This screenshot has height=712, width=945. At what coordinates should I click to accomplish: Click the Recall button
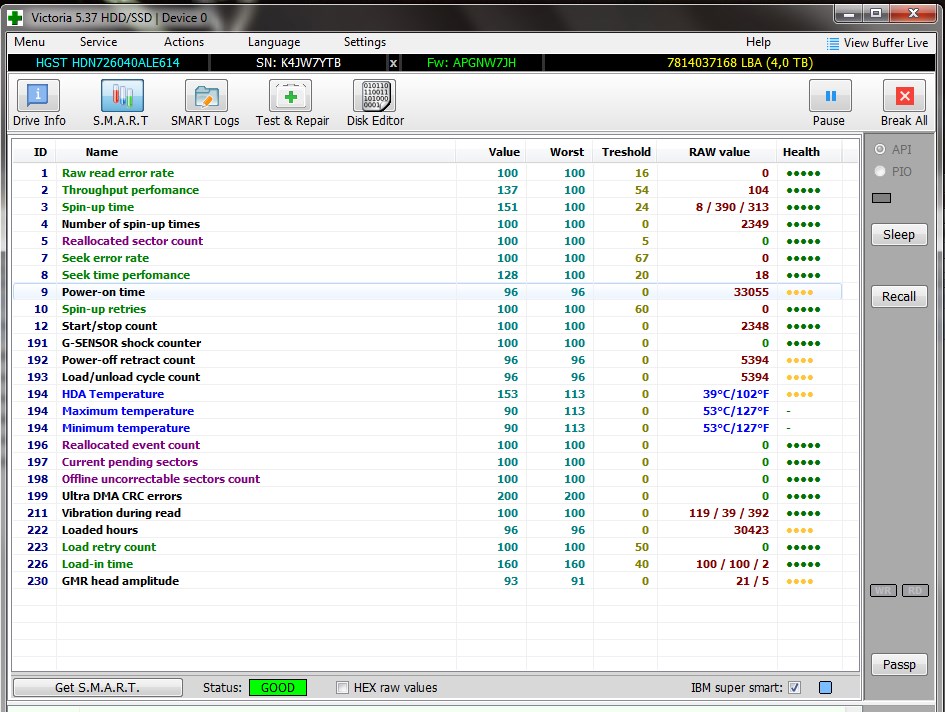pyautogui.click(x=899, y=297)
